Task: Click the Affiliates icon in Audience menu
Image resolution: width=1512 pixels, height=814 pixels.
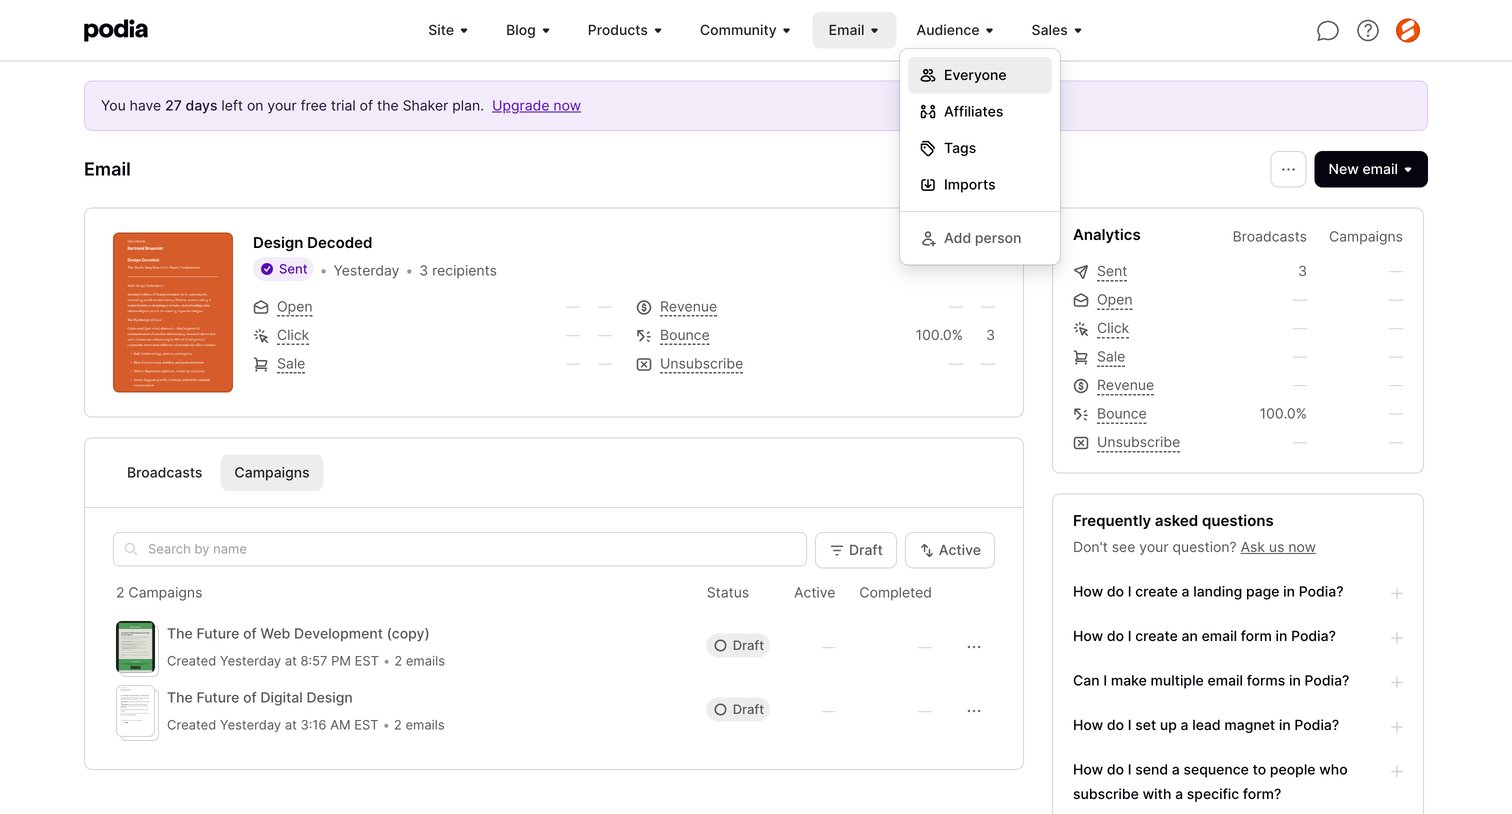Action: (928, 112)
